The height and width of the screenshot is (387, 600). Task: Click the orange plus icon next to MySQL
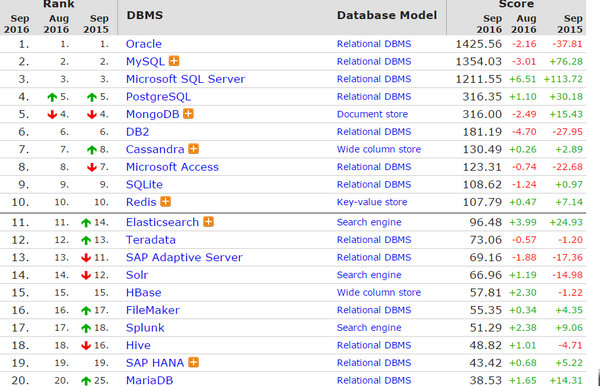pyautogui.click(x=174, y=61)
